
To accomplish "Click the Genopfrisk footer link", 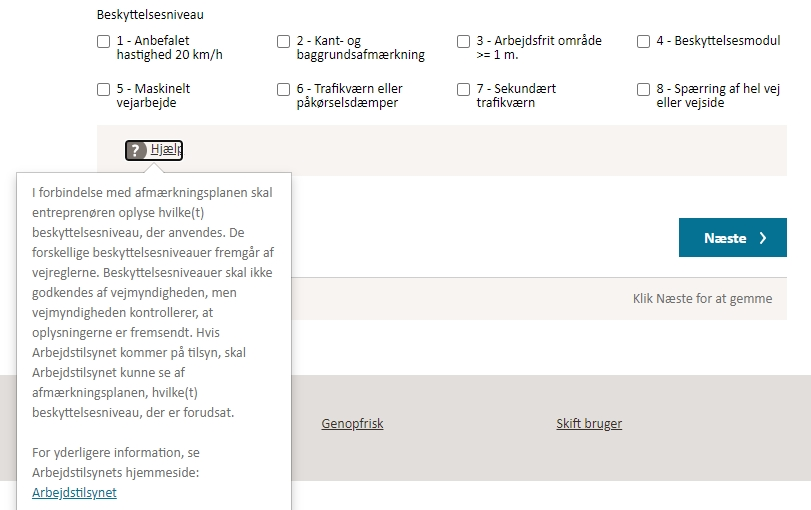I will (352, 424).
